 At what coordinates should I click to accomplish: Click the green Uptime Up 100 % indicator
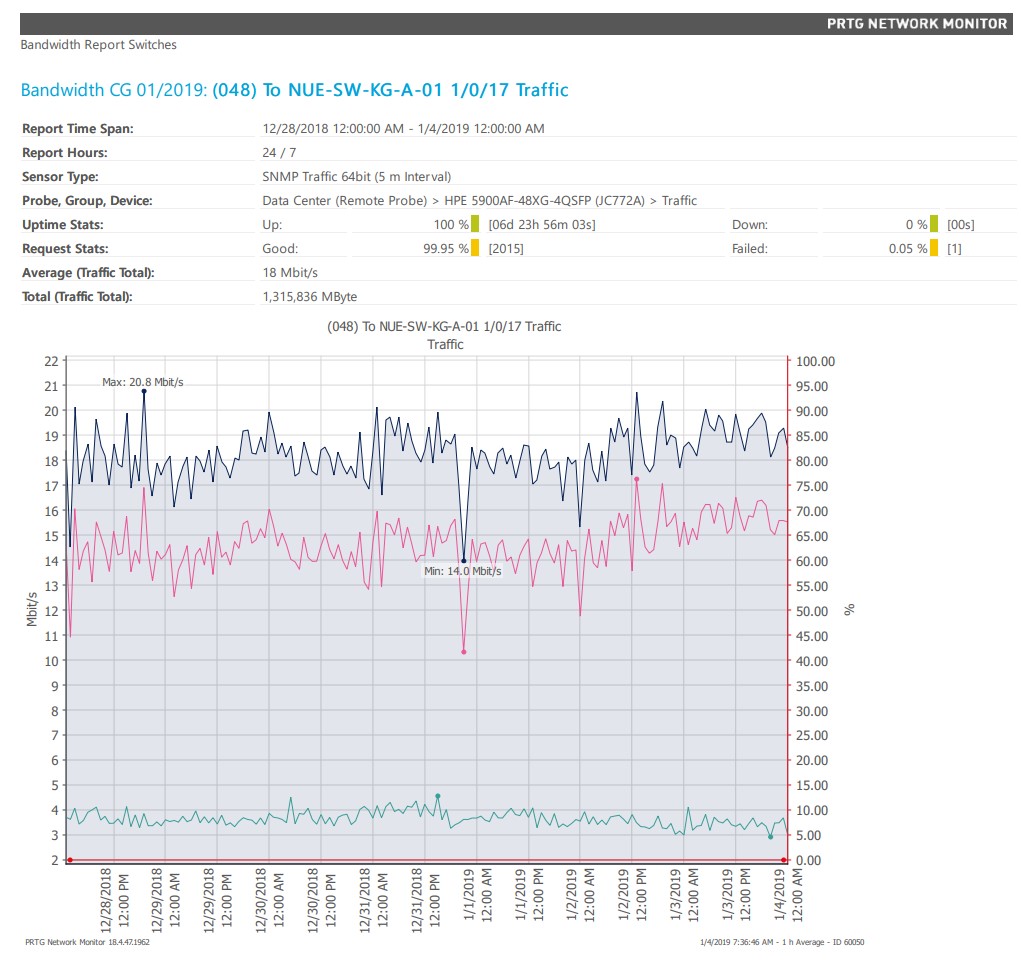(x=475, y=224)
